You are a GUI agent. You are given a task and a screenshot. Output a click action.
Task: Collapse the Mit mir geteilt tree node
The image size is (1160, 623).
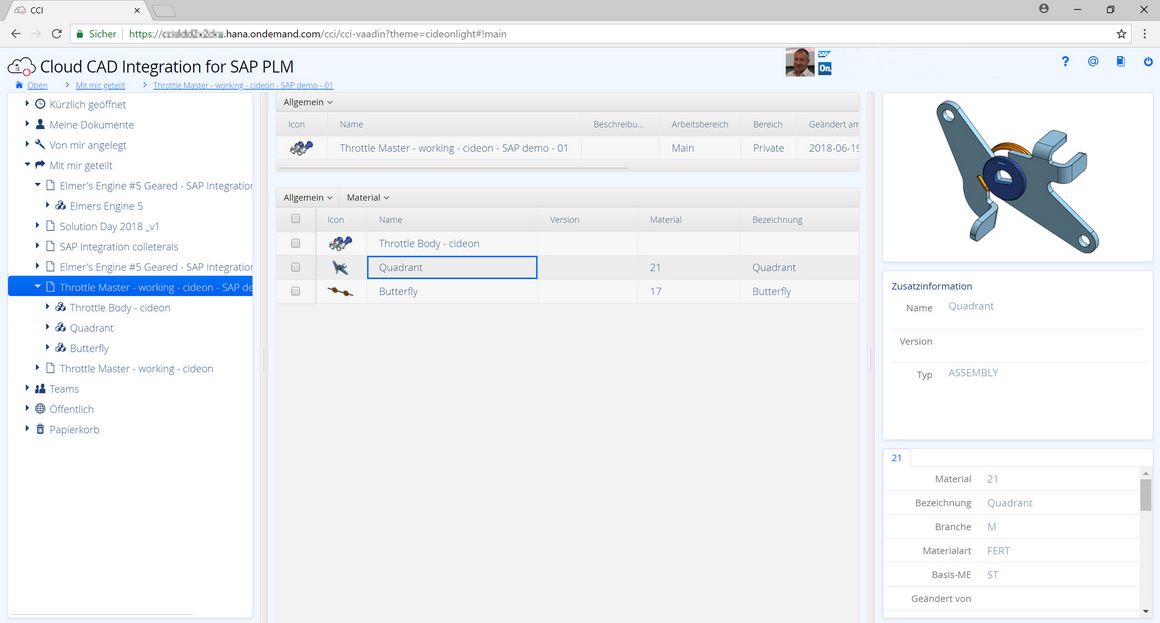click(x=27, y=164)
